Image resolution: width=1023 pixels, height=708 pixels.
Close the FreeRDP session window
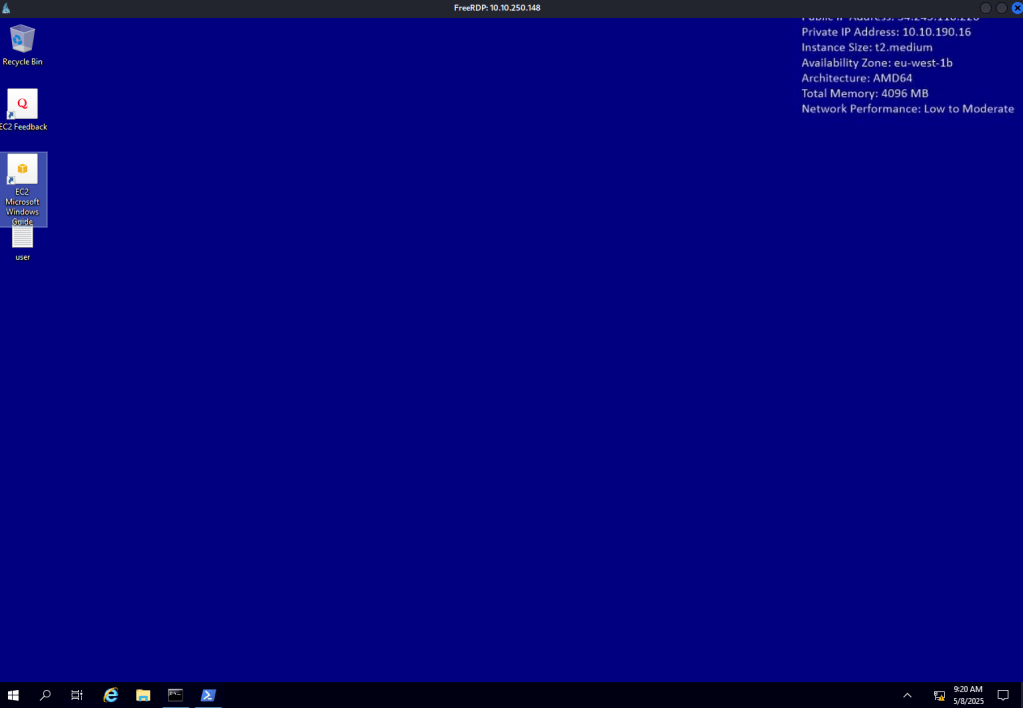click(x=1016, y=8)
